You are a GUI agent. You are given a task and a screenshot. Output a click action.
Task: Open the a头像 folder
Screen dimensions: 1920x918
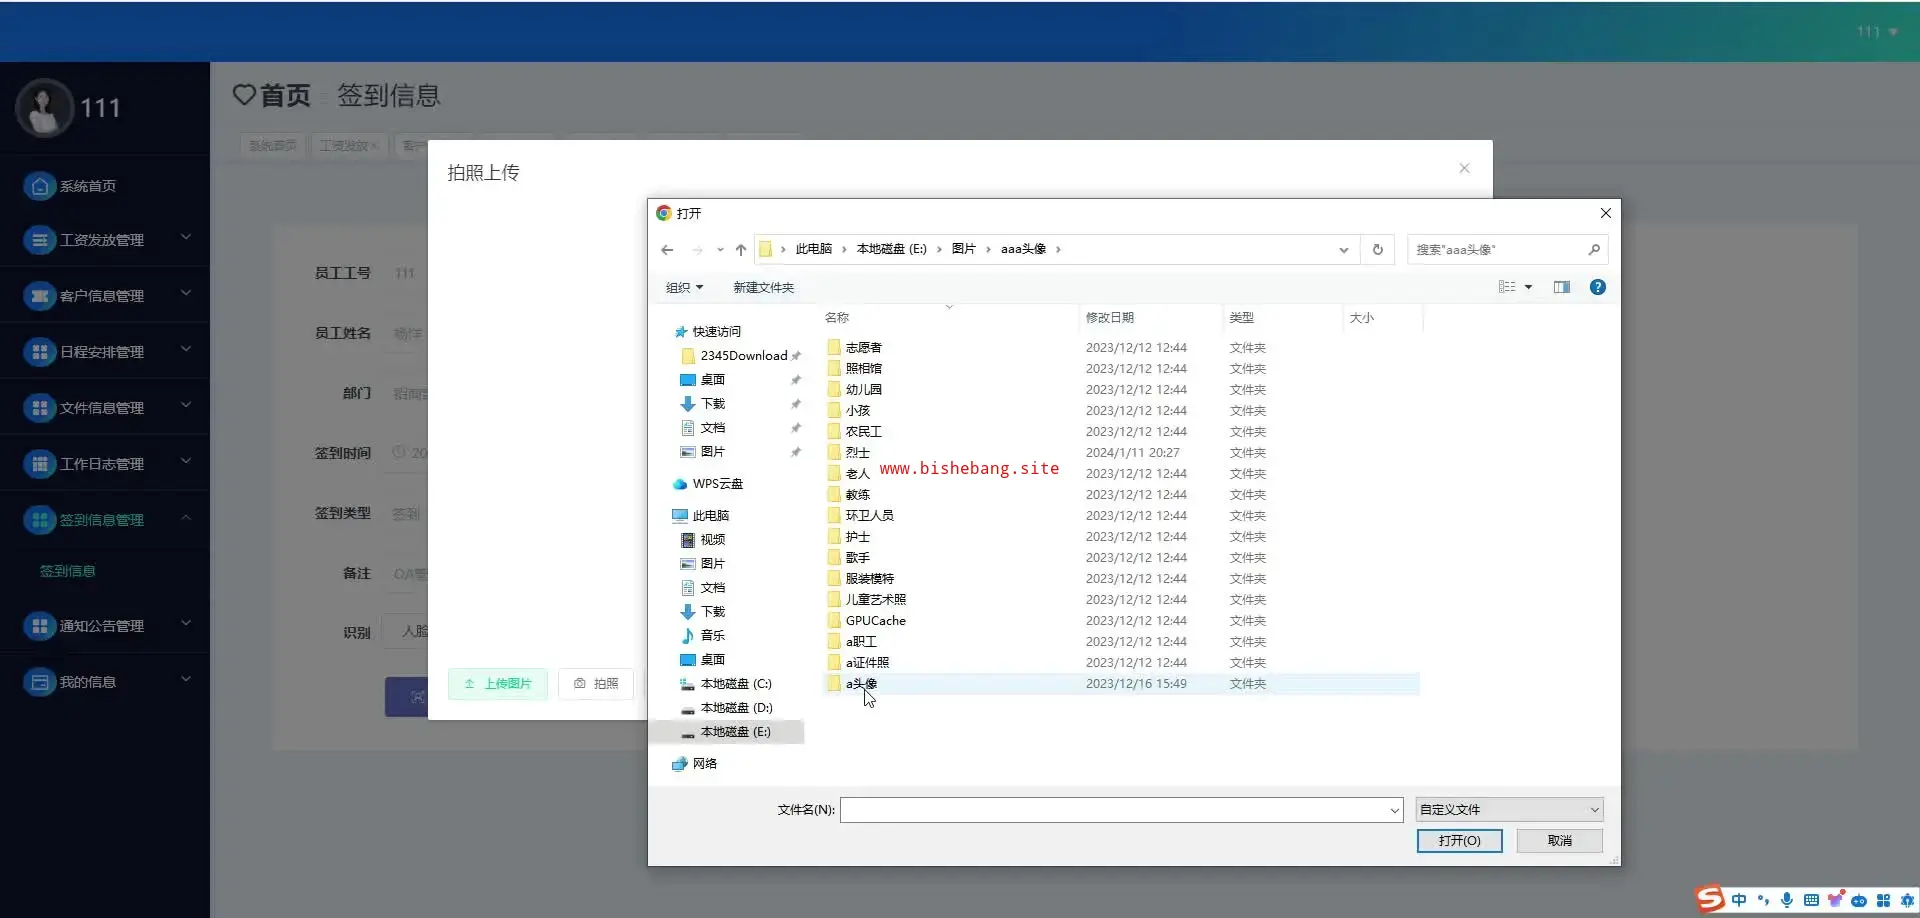[861, 684]
